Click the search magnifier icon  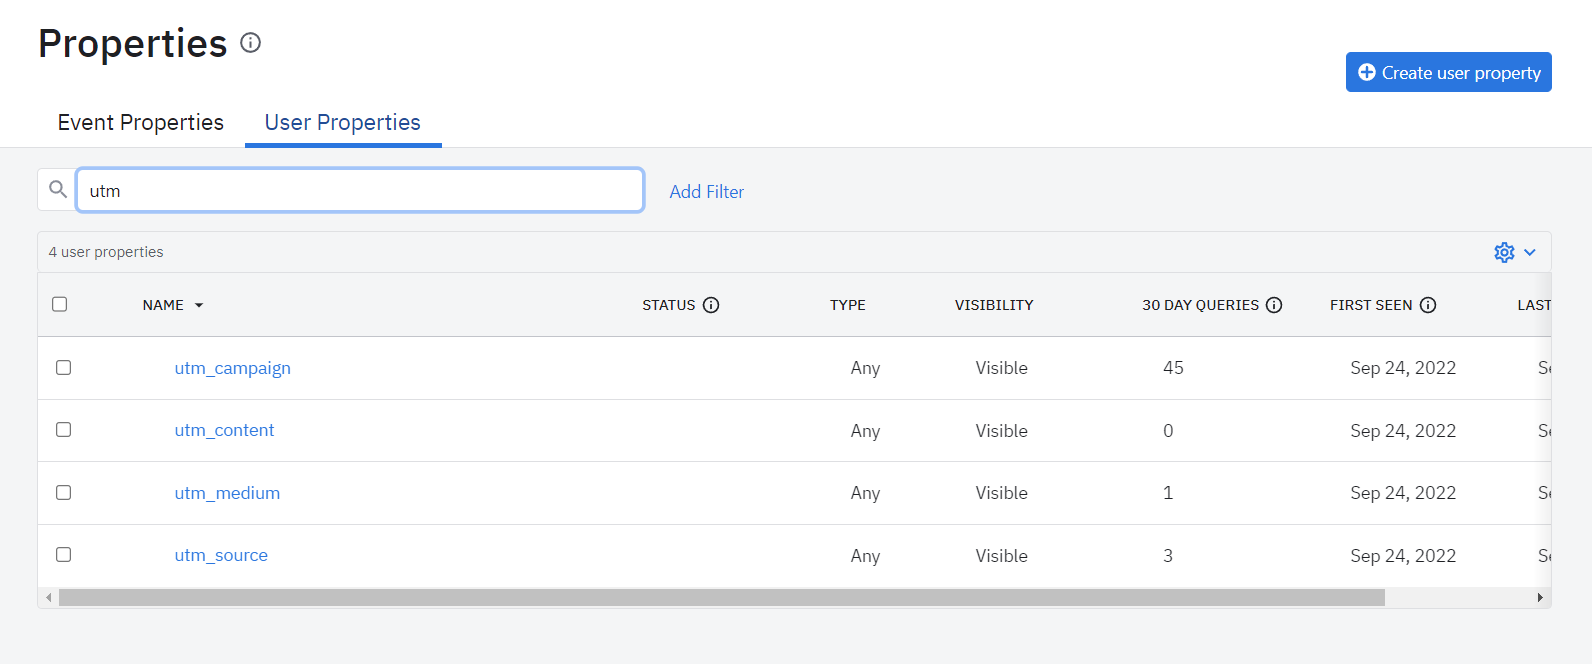[58, 189]
